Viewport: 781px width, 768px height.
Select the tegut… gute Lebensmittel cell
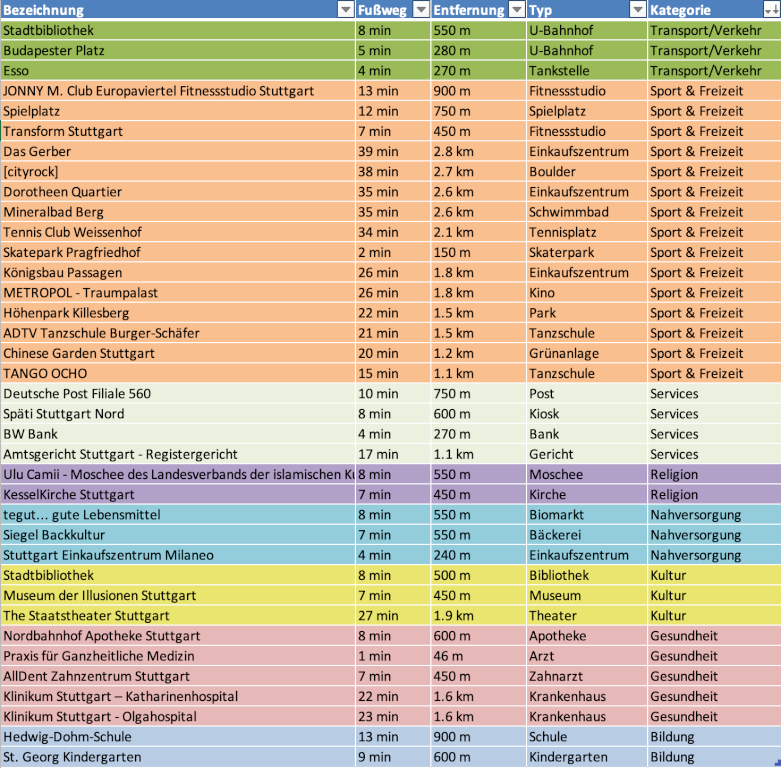tap(178, 514)
